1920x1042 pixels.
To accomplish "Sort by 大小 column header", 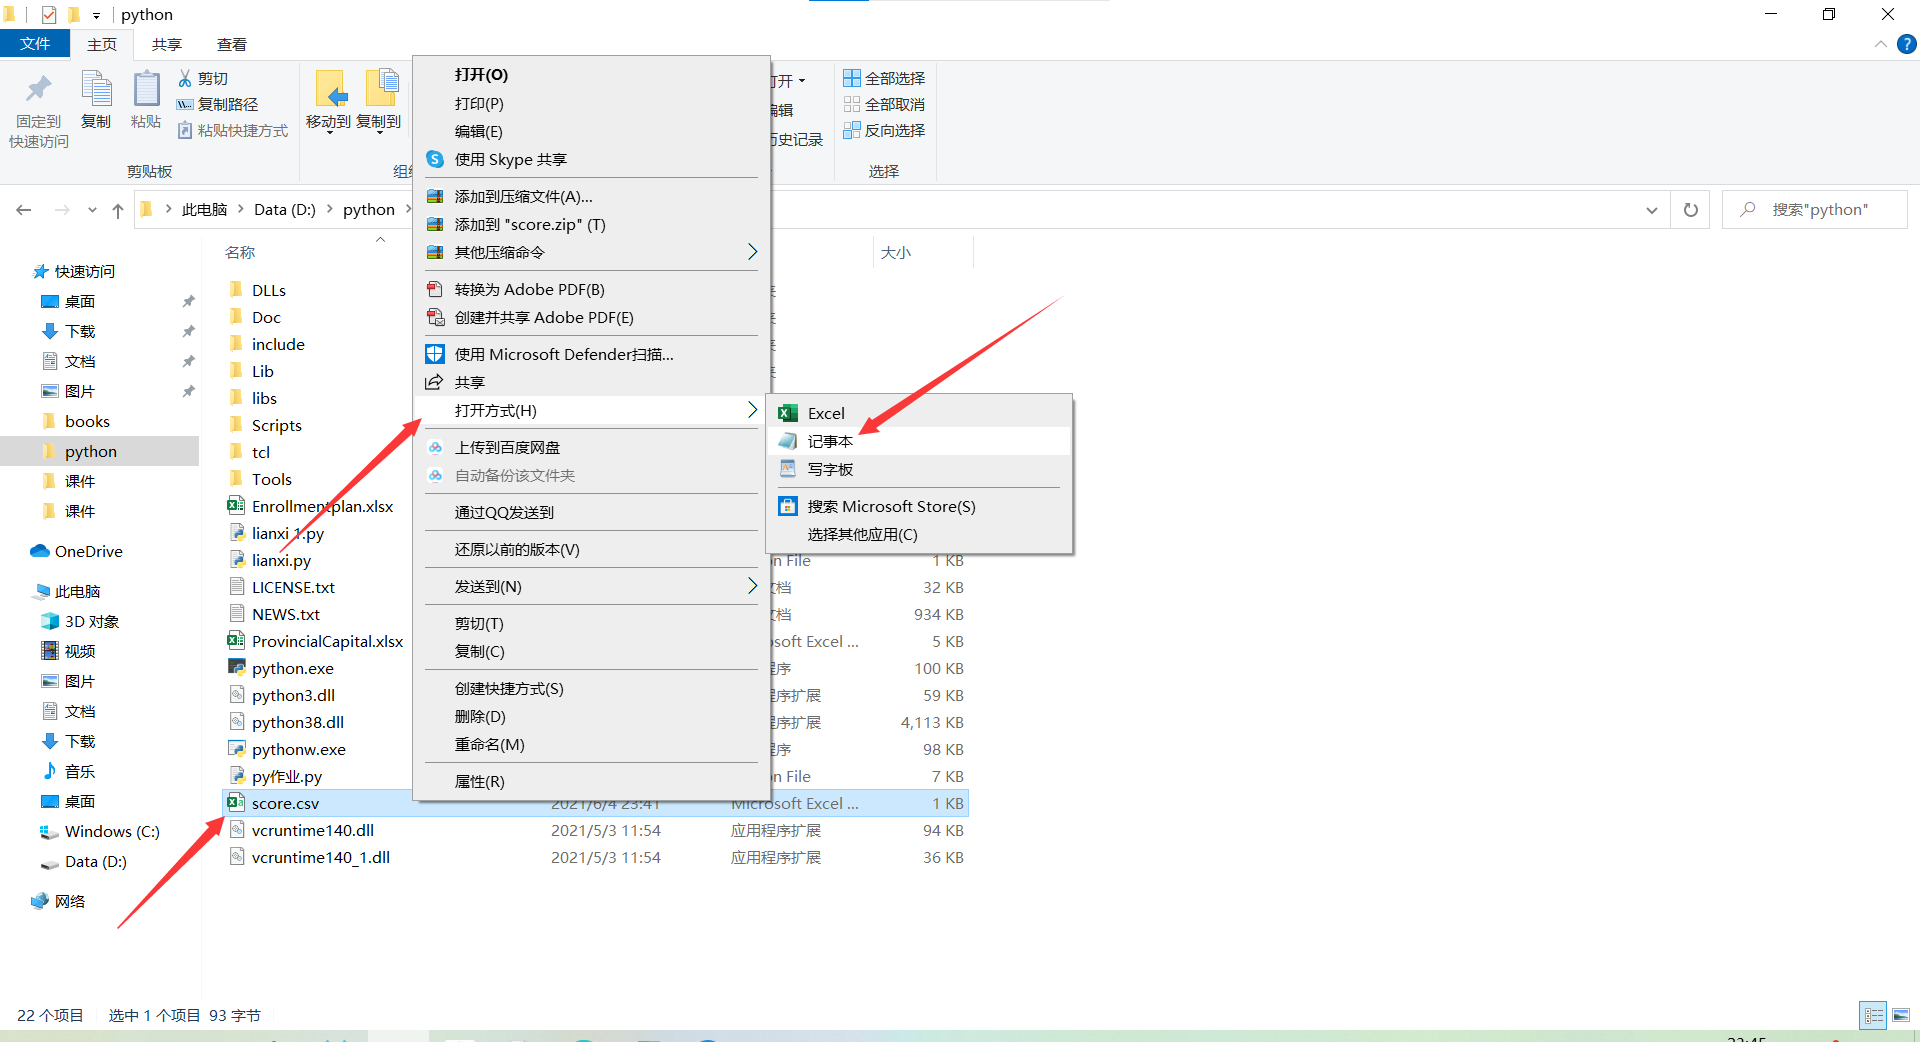I will [x=896, y=253].
